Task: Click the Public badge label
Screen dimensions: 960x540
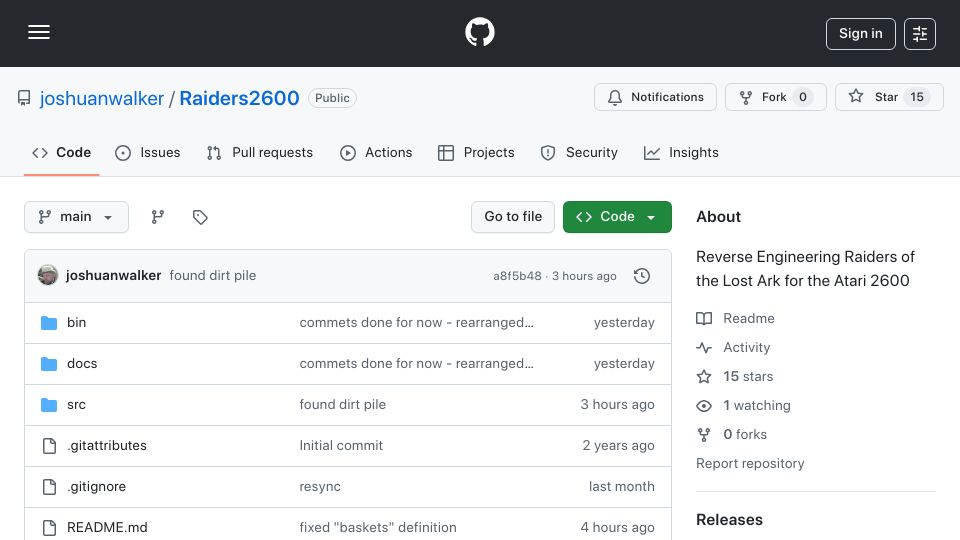Action: [x=332, y=98]
